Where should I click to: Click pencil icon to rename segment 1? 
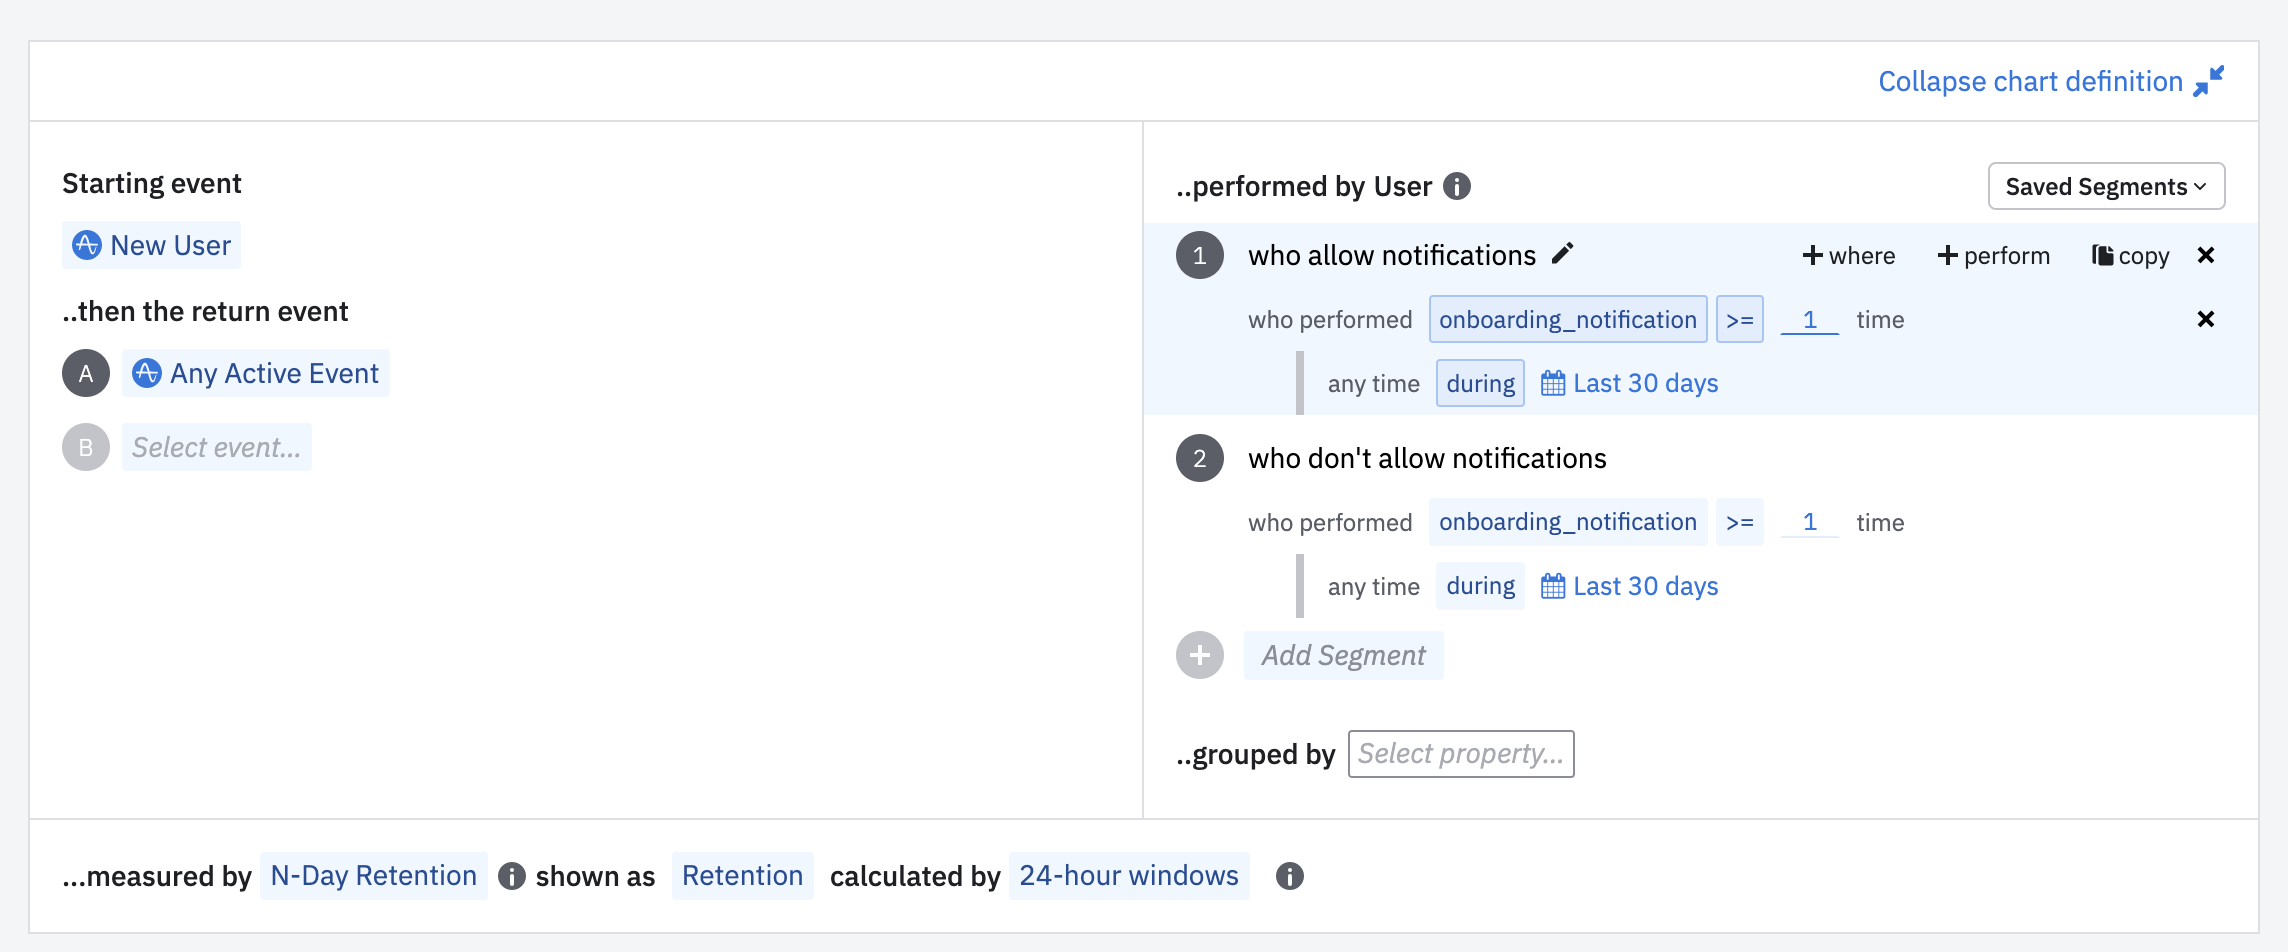pyautogui.click(x=1562, y=254)
